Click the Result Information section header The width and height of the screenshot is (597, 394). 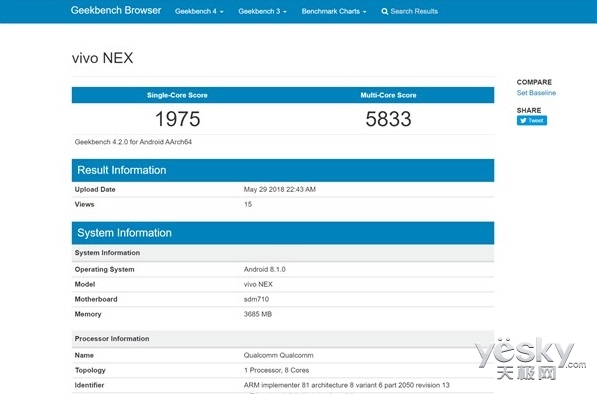point(283,170)
